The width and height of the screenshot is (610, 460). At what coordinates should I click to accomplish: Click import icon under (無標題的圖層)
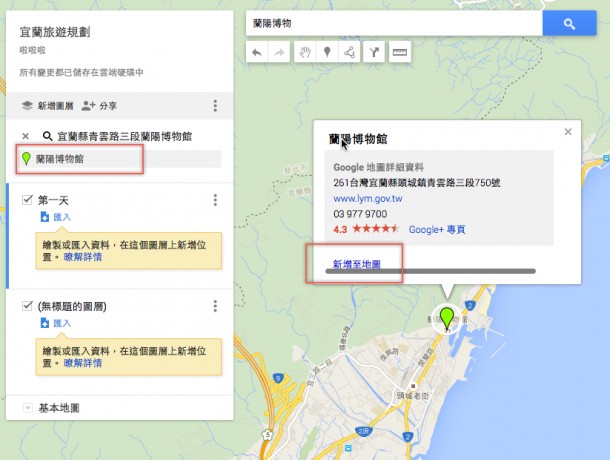point(45,323)
